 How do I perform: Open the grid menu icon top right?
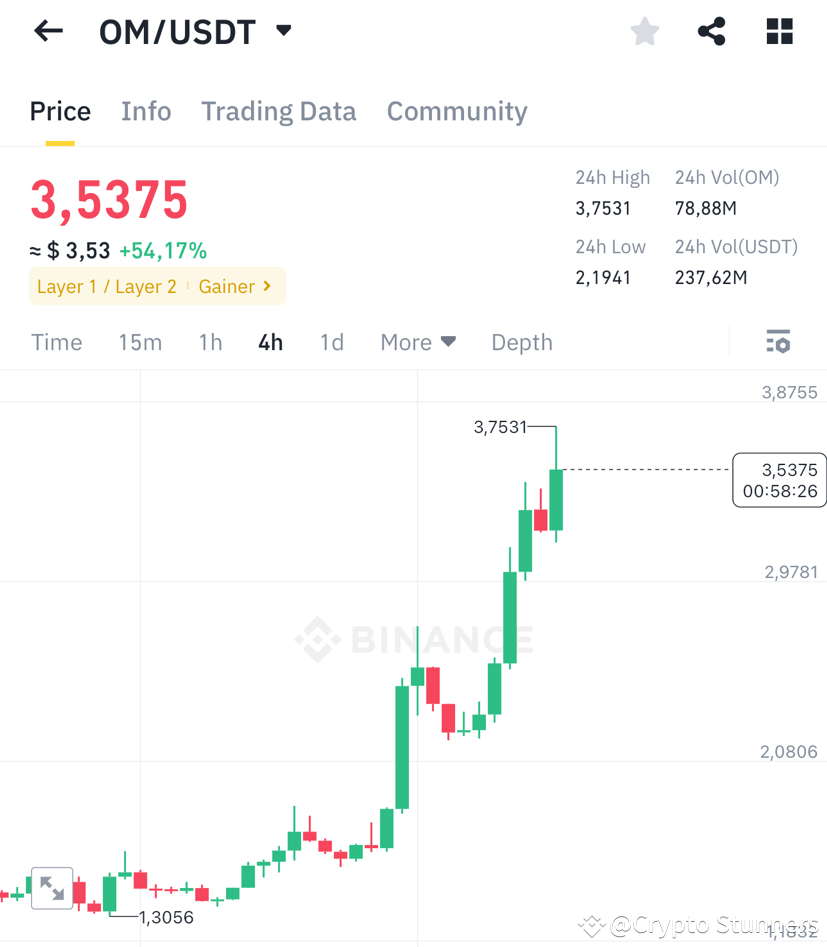[x=778, y=31]
